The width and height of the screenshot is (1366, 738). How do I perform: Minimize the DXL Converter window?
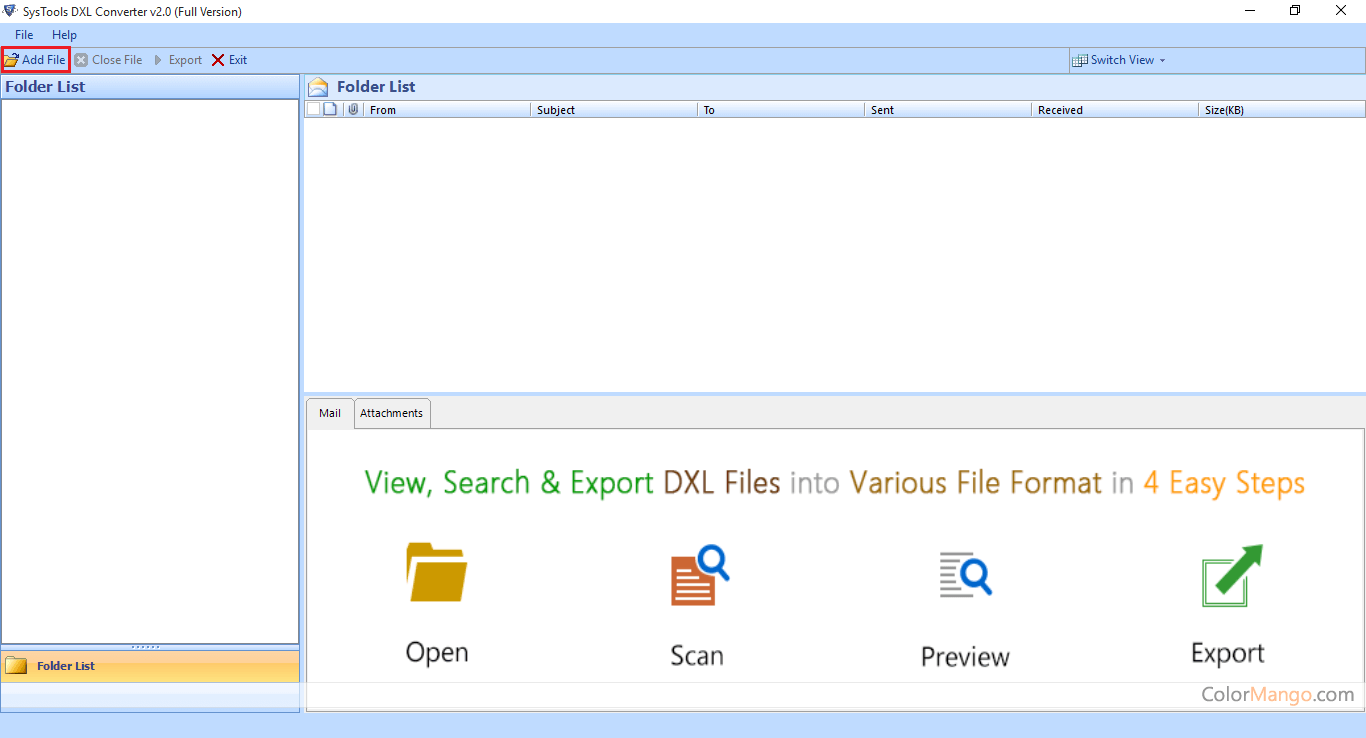(x=1250, y=11)
